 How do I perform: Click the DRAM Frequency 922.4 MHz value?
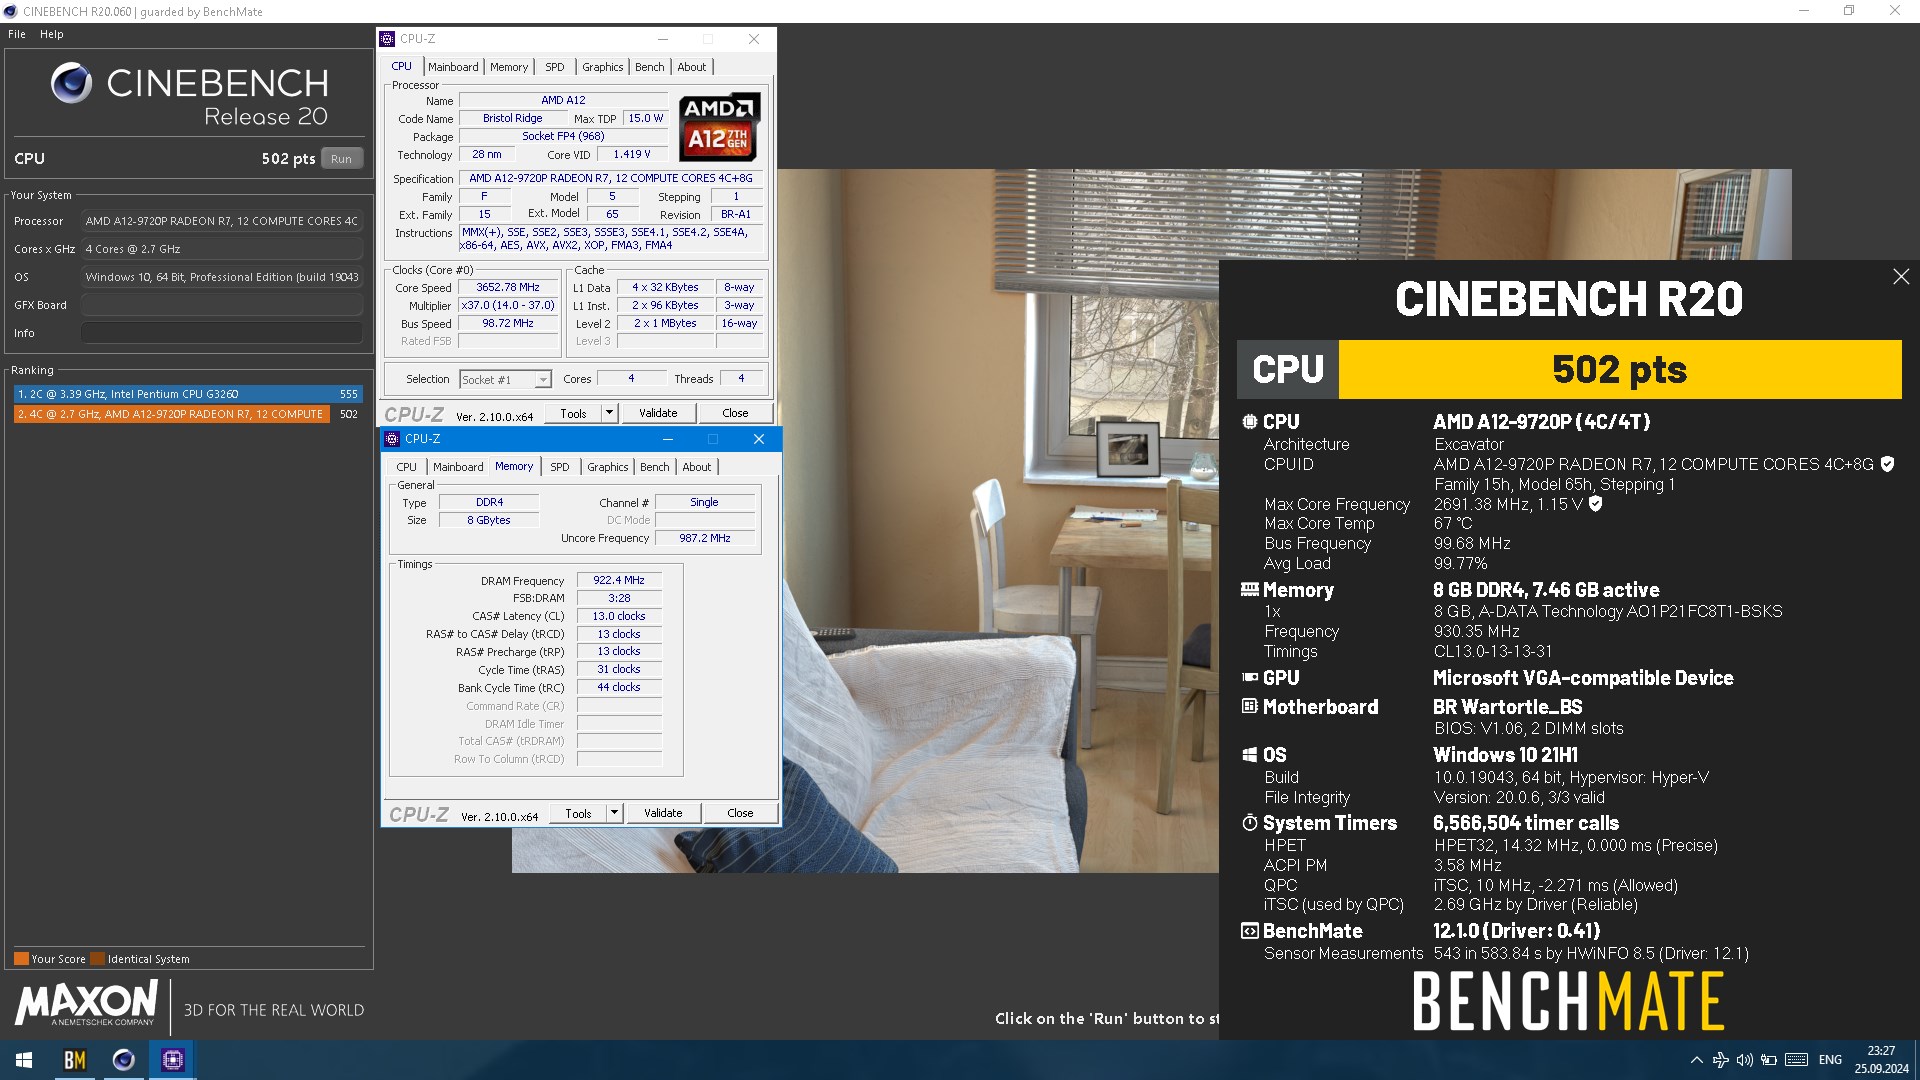pyautogui.click(x=619, y=580)
